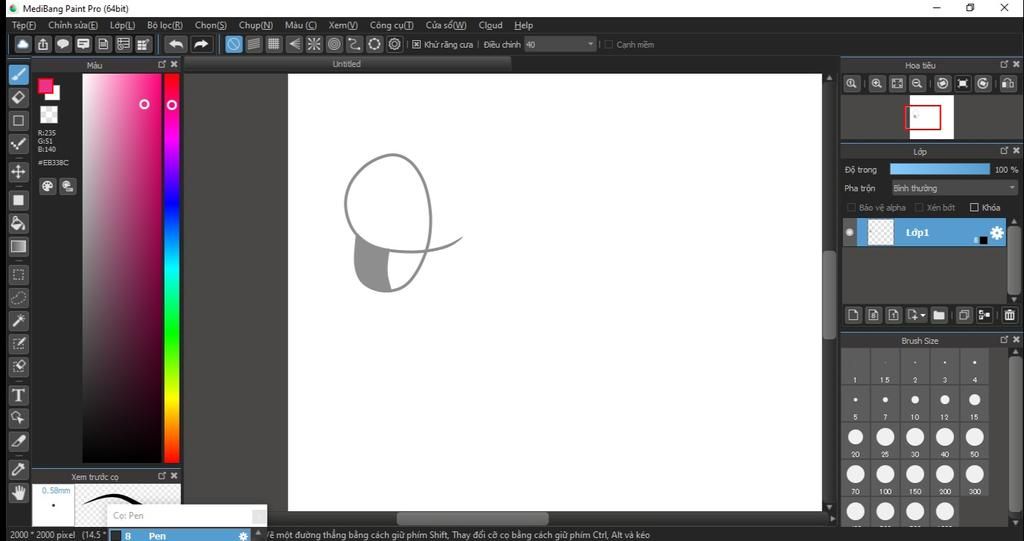Select the Selection Eraser tool

(x=18, y=367)
